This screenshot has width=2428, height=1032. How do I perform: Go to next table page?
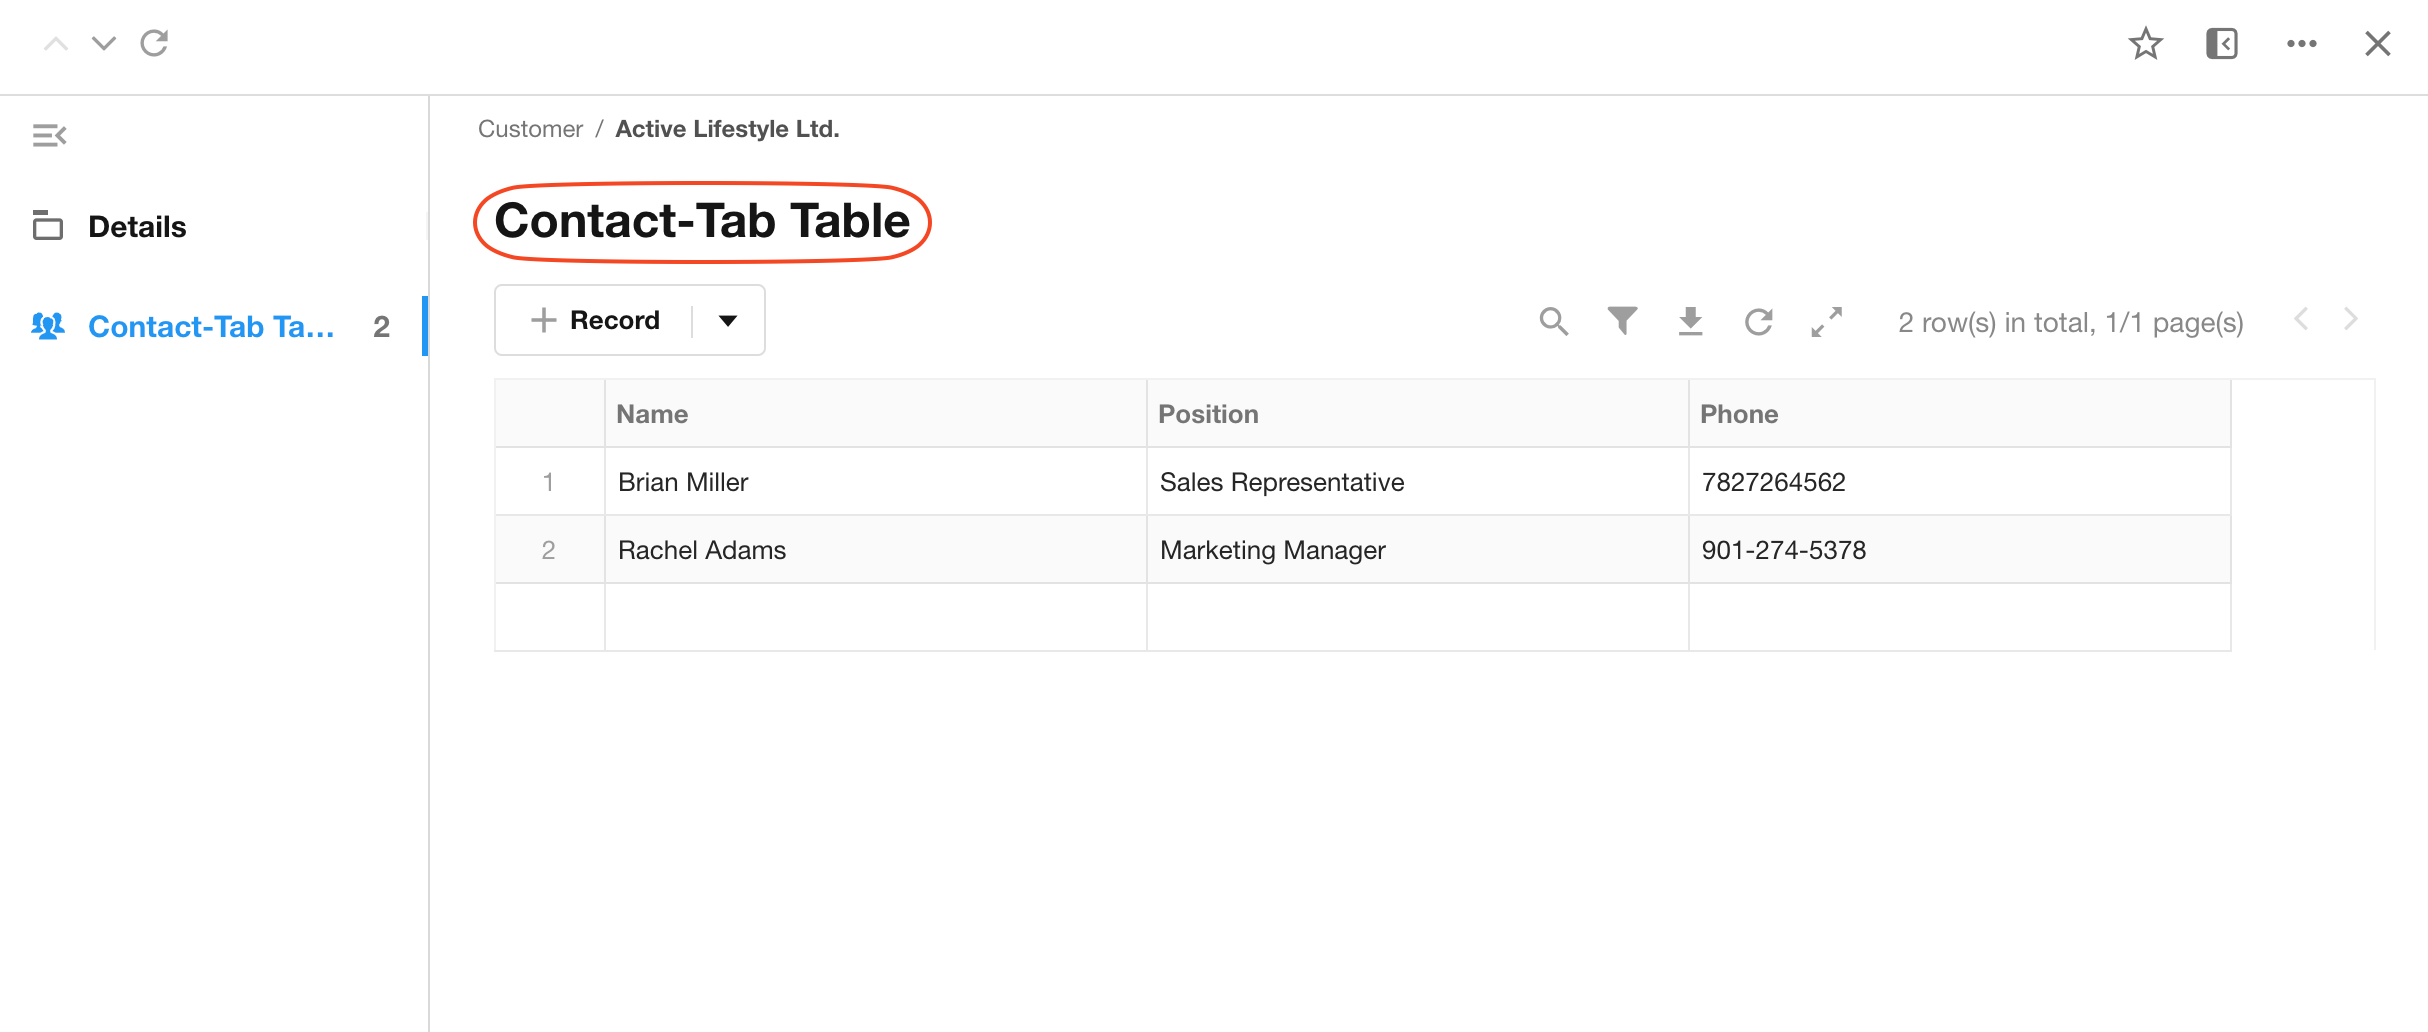point(2350,320)
